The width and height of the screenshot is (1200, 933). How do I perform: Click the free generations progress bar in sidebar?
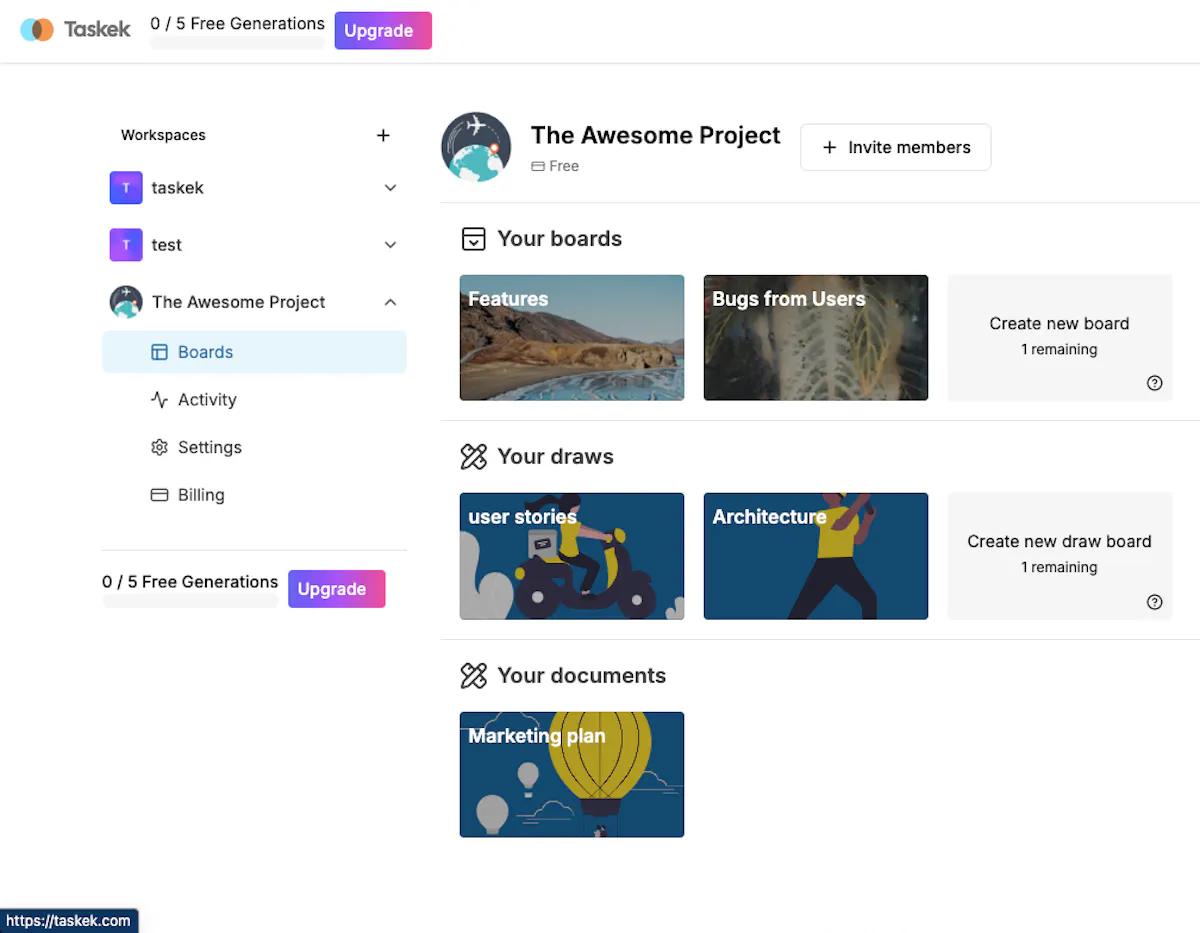190,601
